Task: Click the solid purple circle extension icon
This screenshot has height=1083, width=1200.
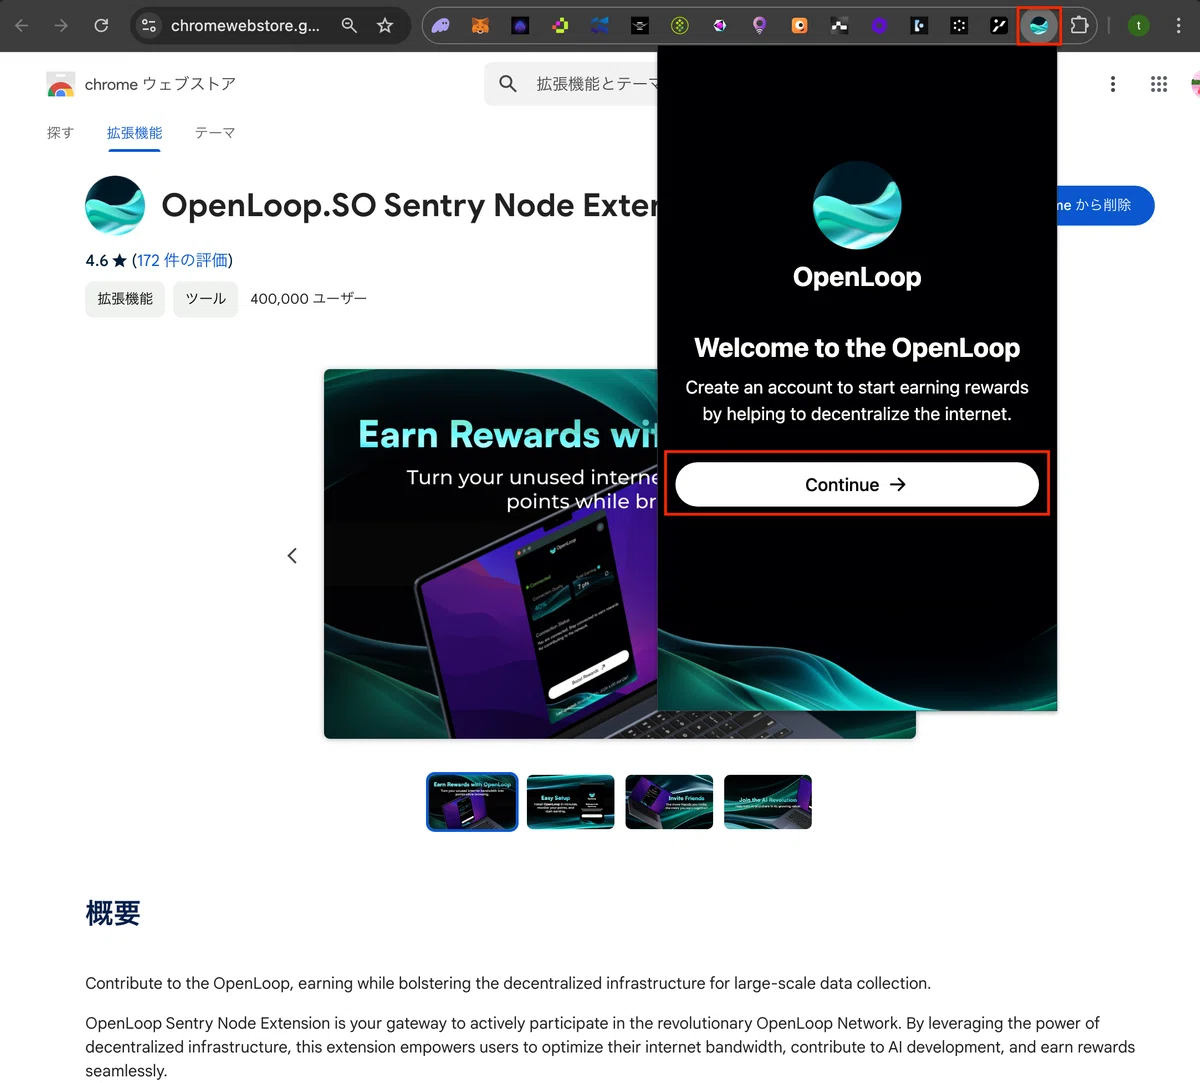Action: coord(880,26)
